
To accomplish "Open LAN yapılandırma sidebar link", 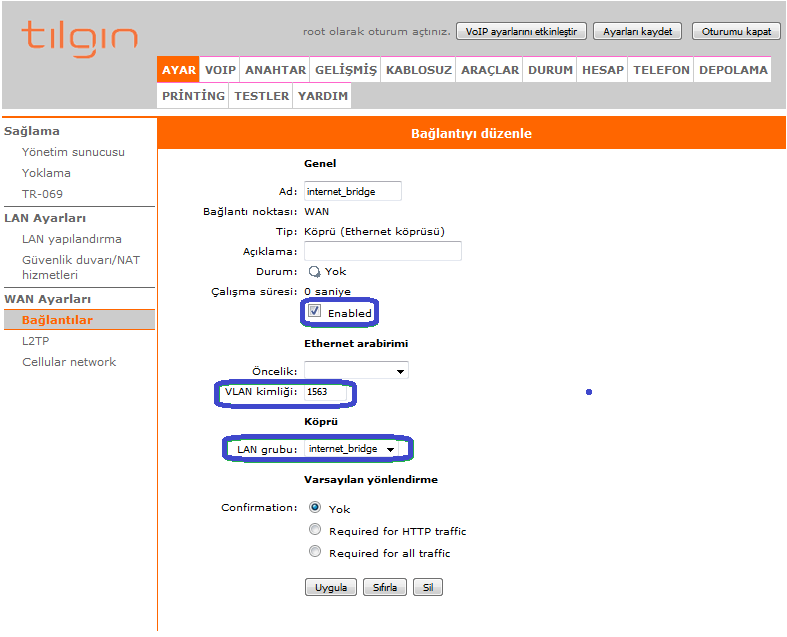I will (x=72, y=239).
